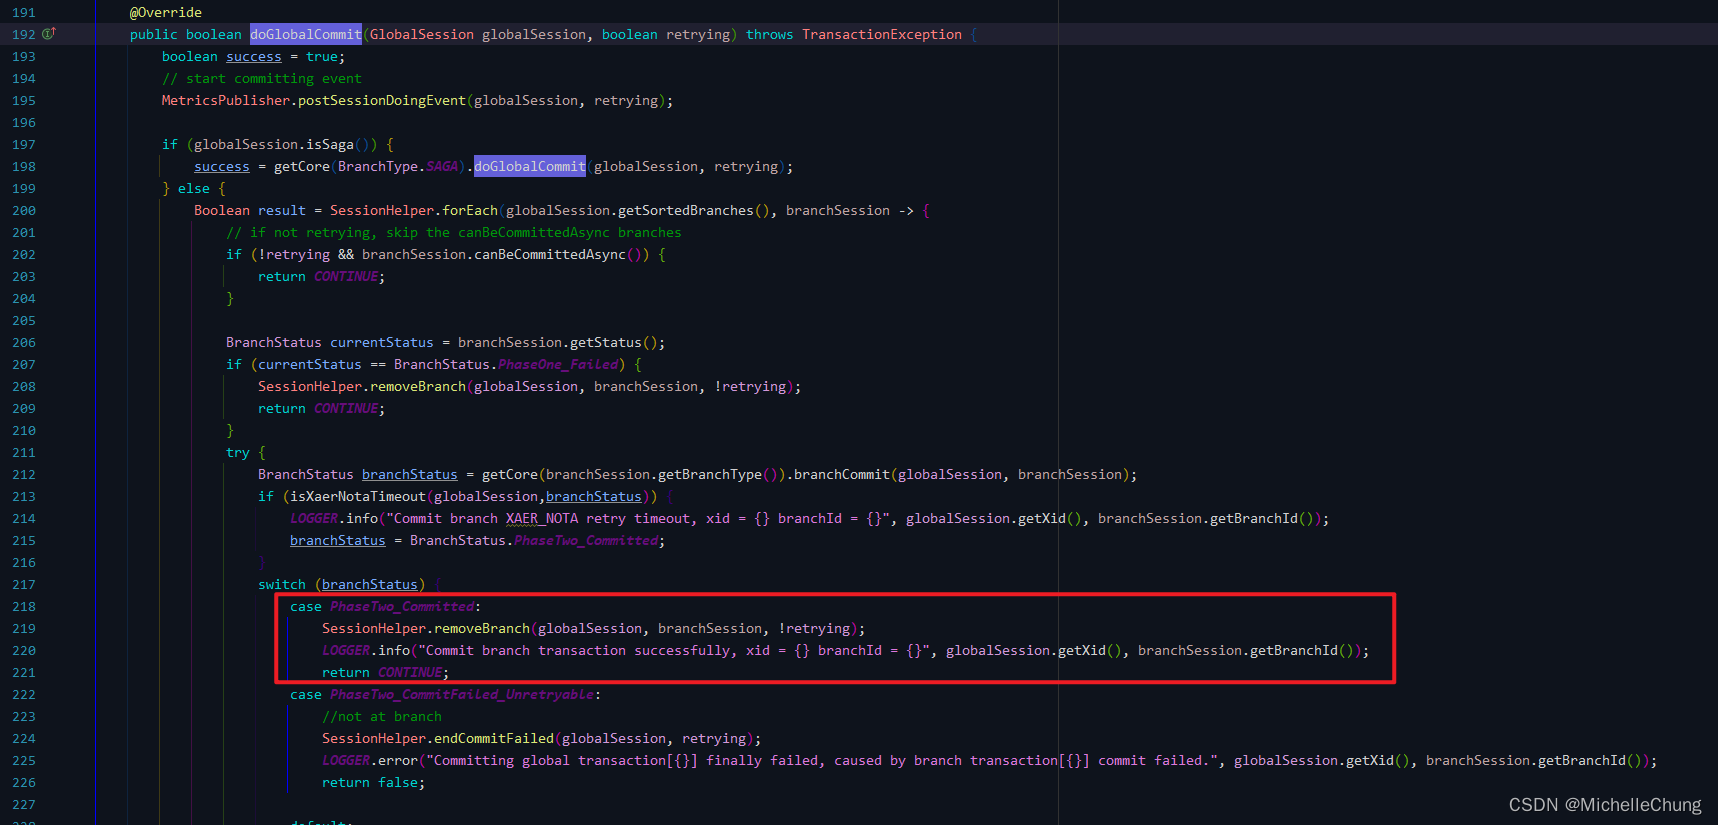Click line number 197 in the gutter

[24, 144]
